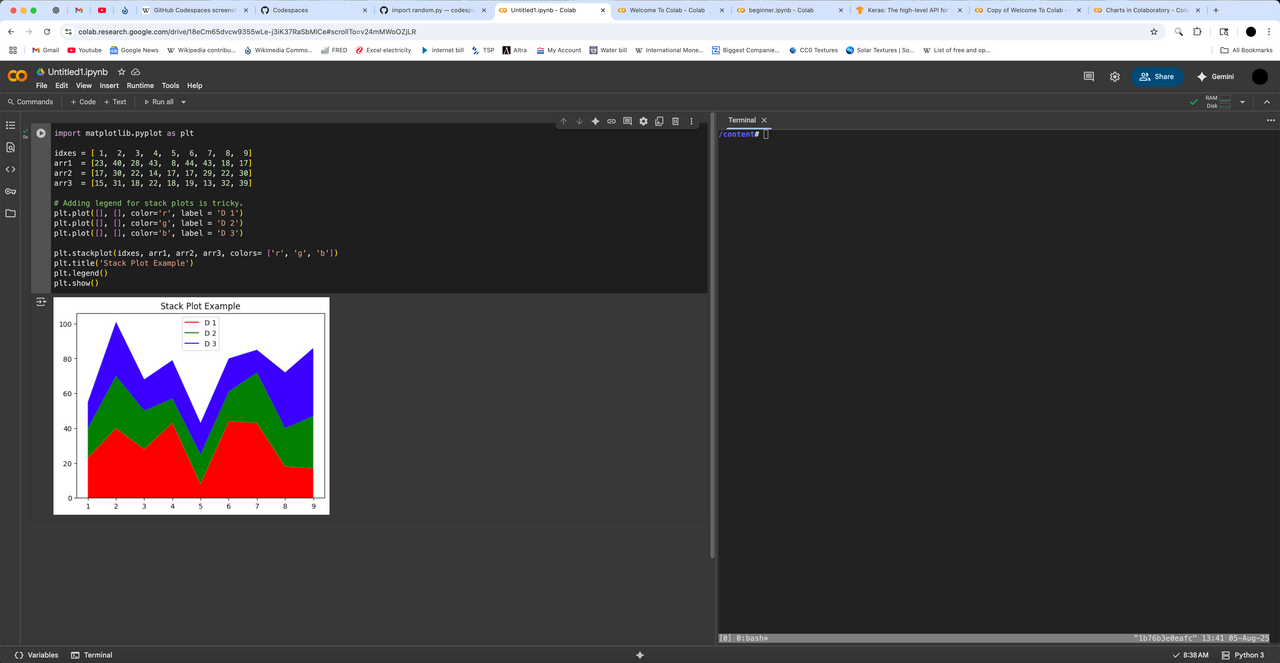Add a comment via cell toolbar icon
Screen dimensions: 1280x663
pyautogui.click(x=627, y=121)
